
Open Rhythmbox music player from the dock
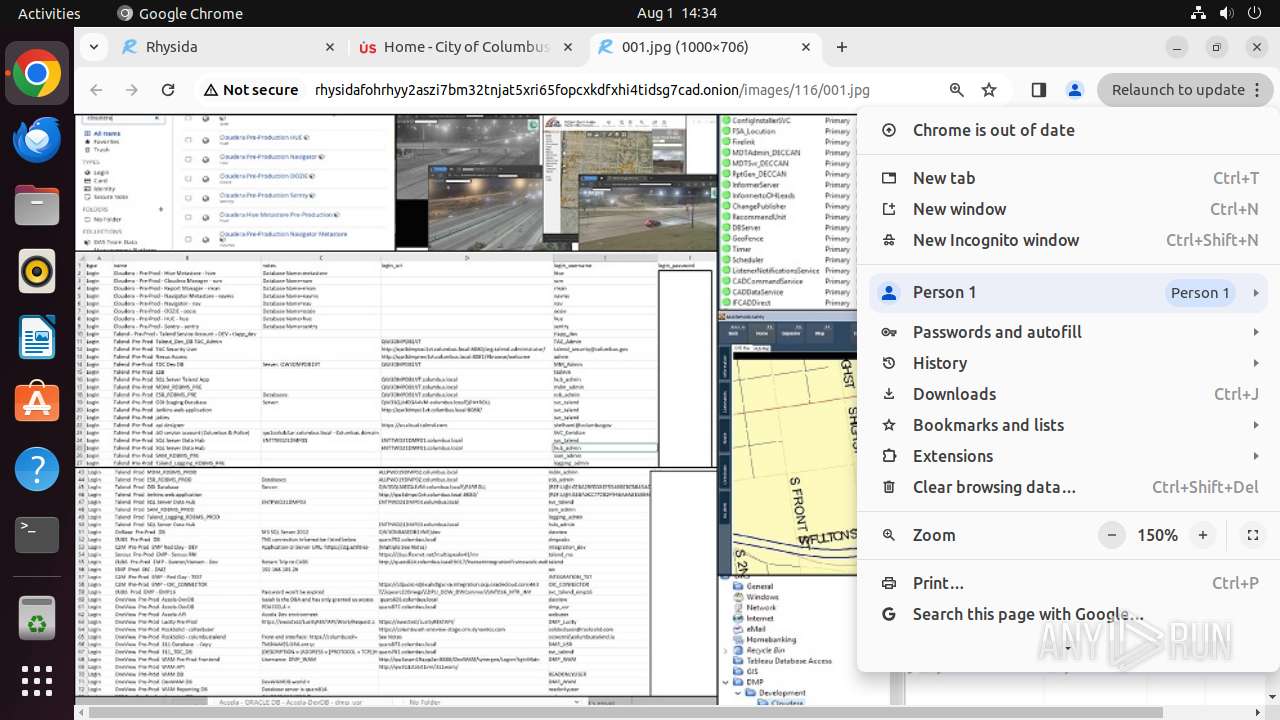[37, 272]
